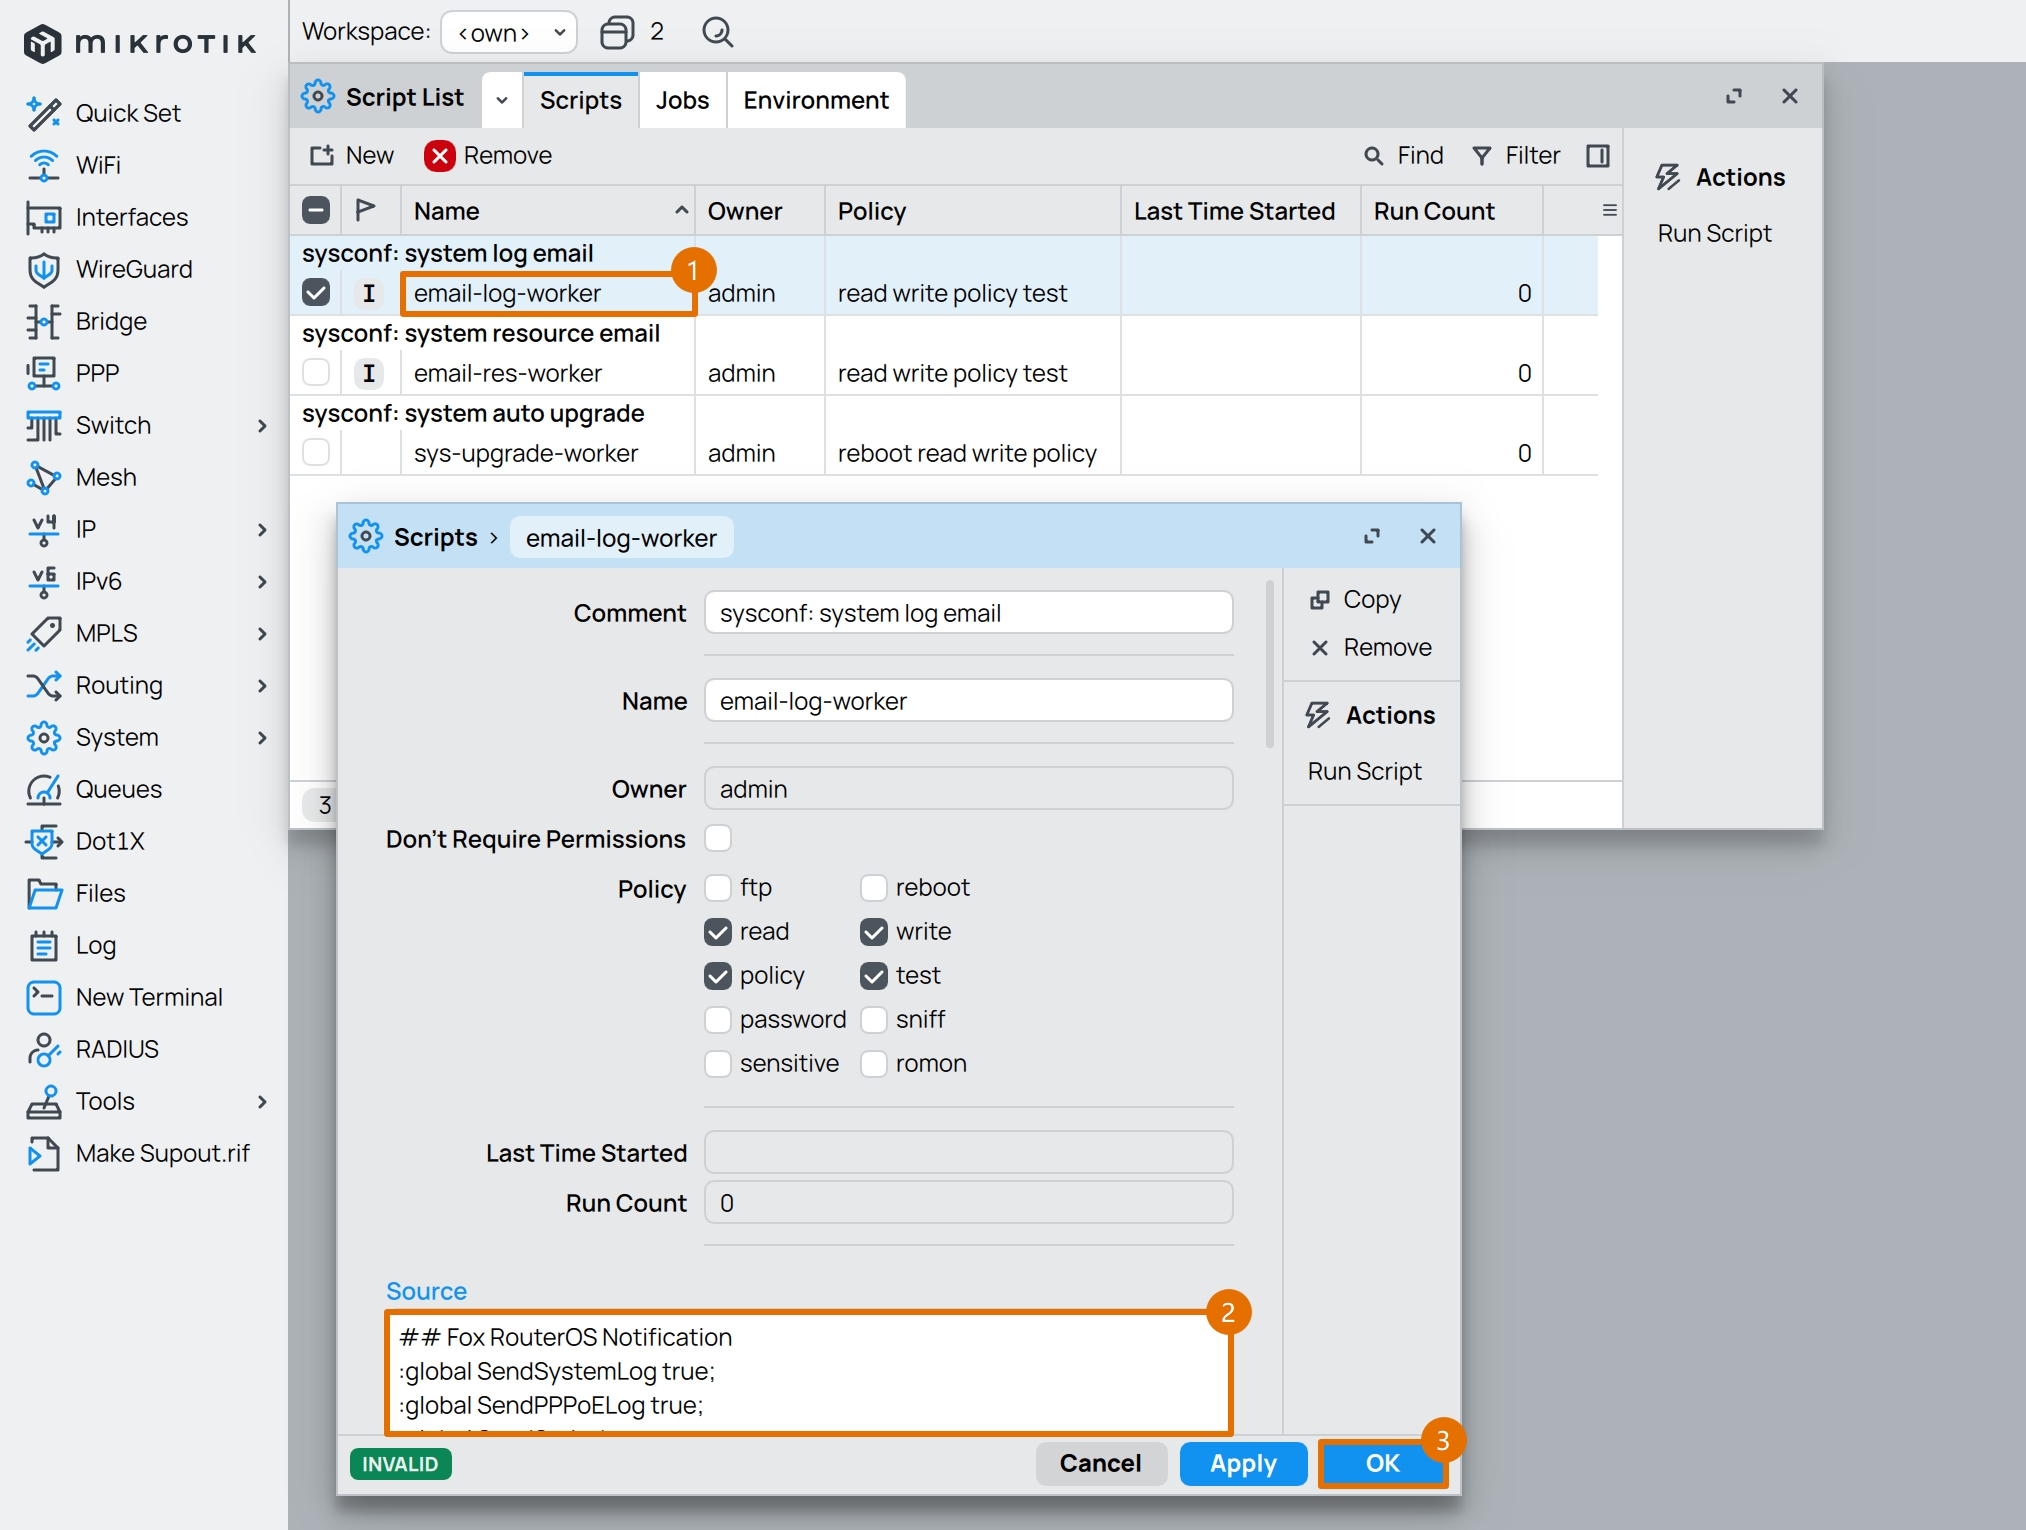Open the Log section icon

click(43, 945)
